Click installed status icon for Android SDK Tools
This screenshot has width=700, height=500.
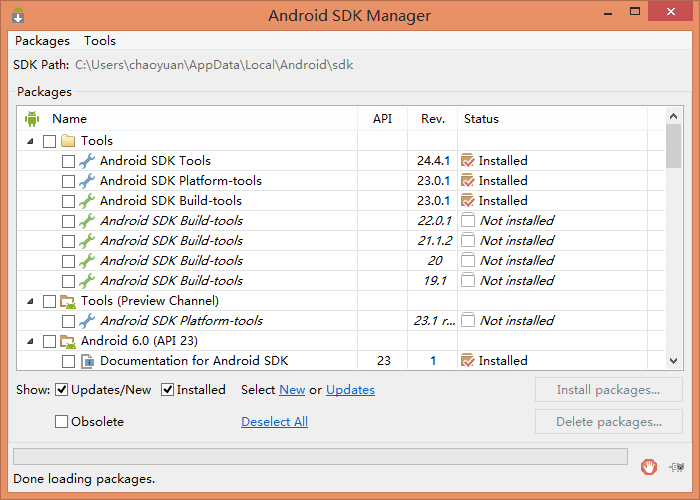point(467,160)
